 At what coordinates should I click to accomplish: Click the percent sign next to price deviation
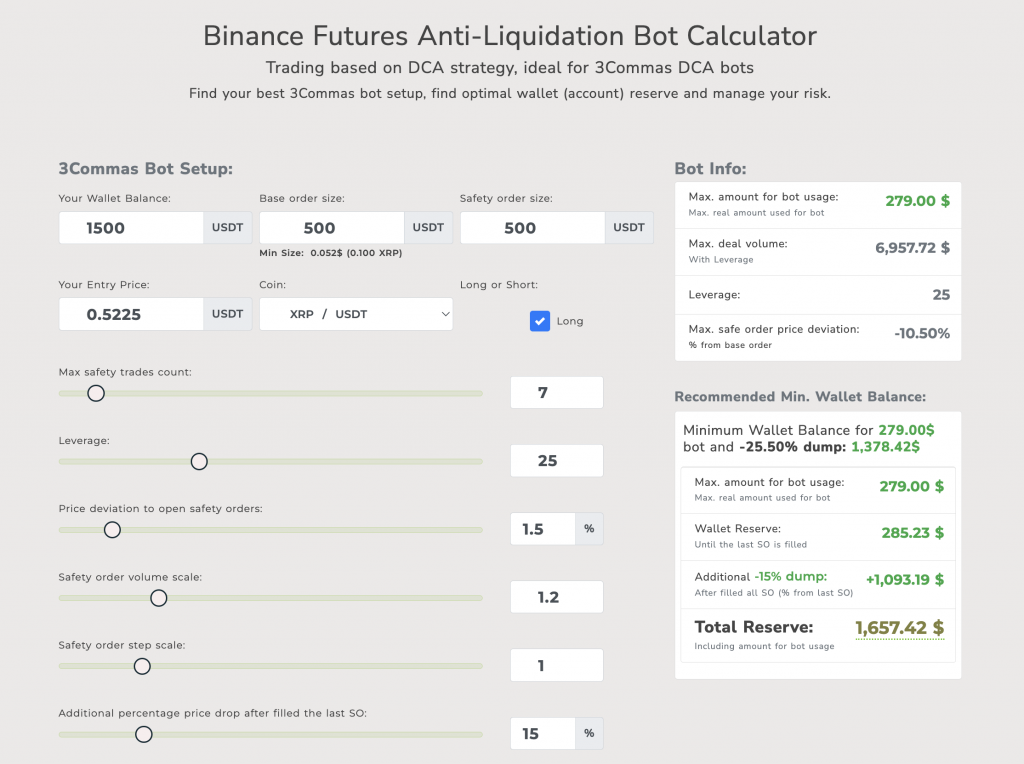pyautogui.click(x=589, y=529)
